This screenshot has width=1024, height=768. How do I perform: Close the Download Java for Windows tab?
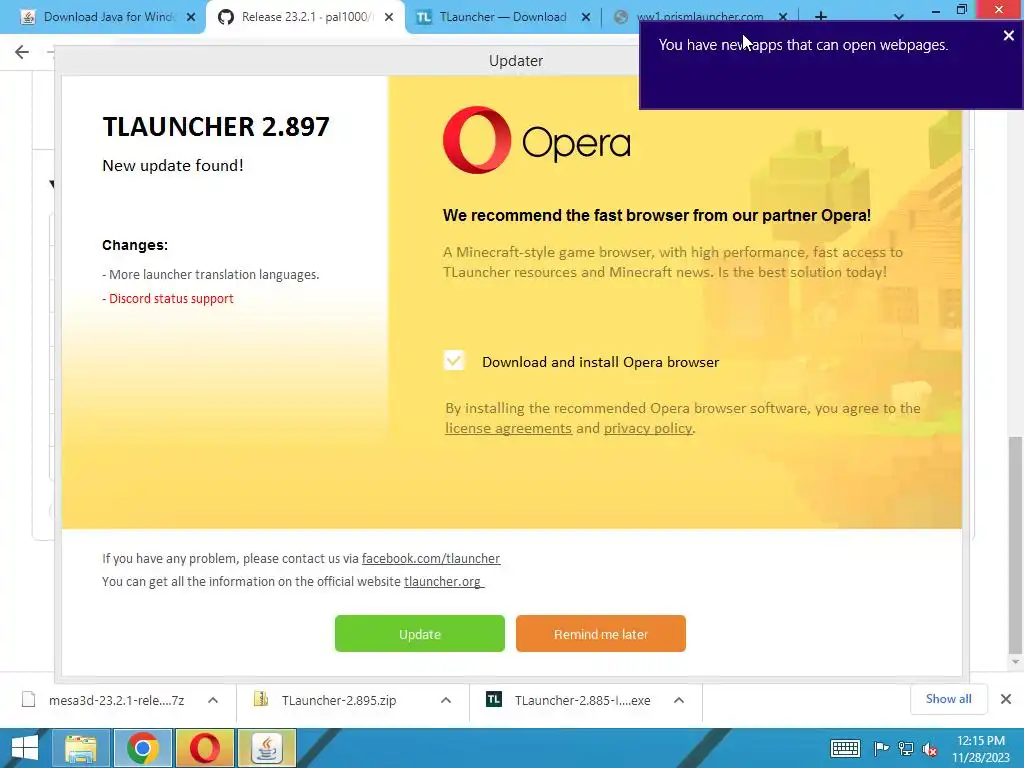coord(191,17)
